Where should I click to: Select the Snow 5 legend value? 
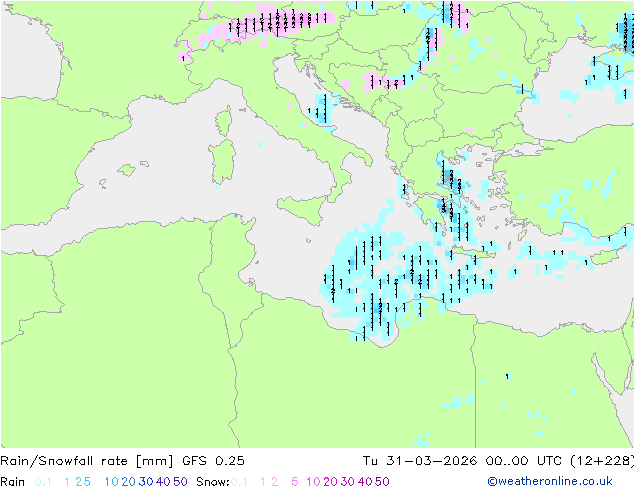(295, 482)
